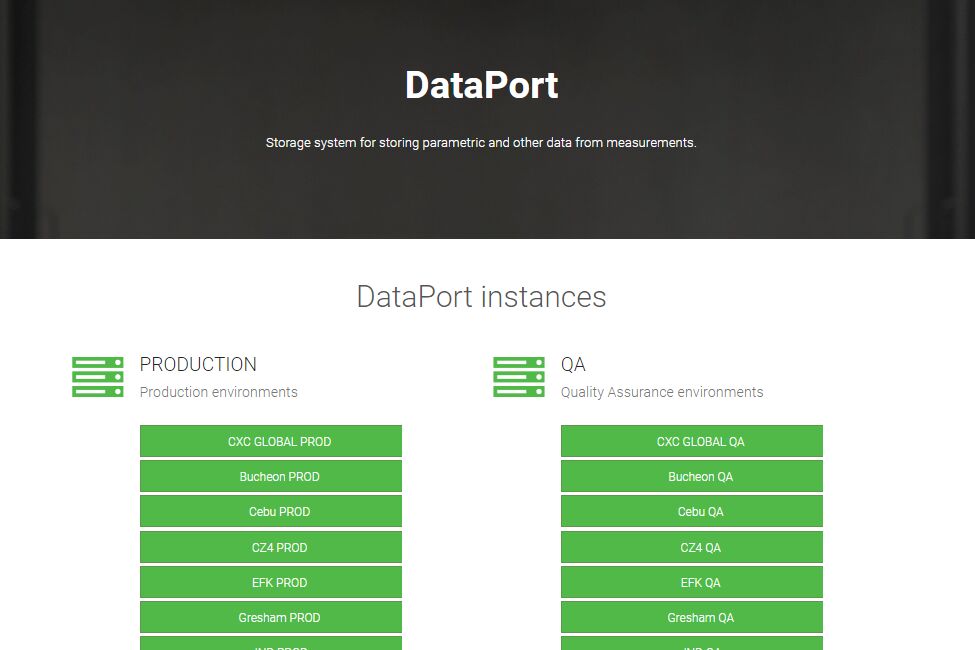Launch the EFK QA instance

pos(691,582)
